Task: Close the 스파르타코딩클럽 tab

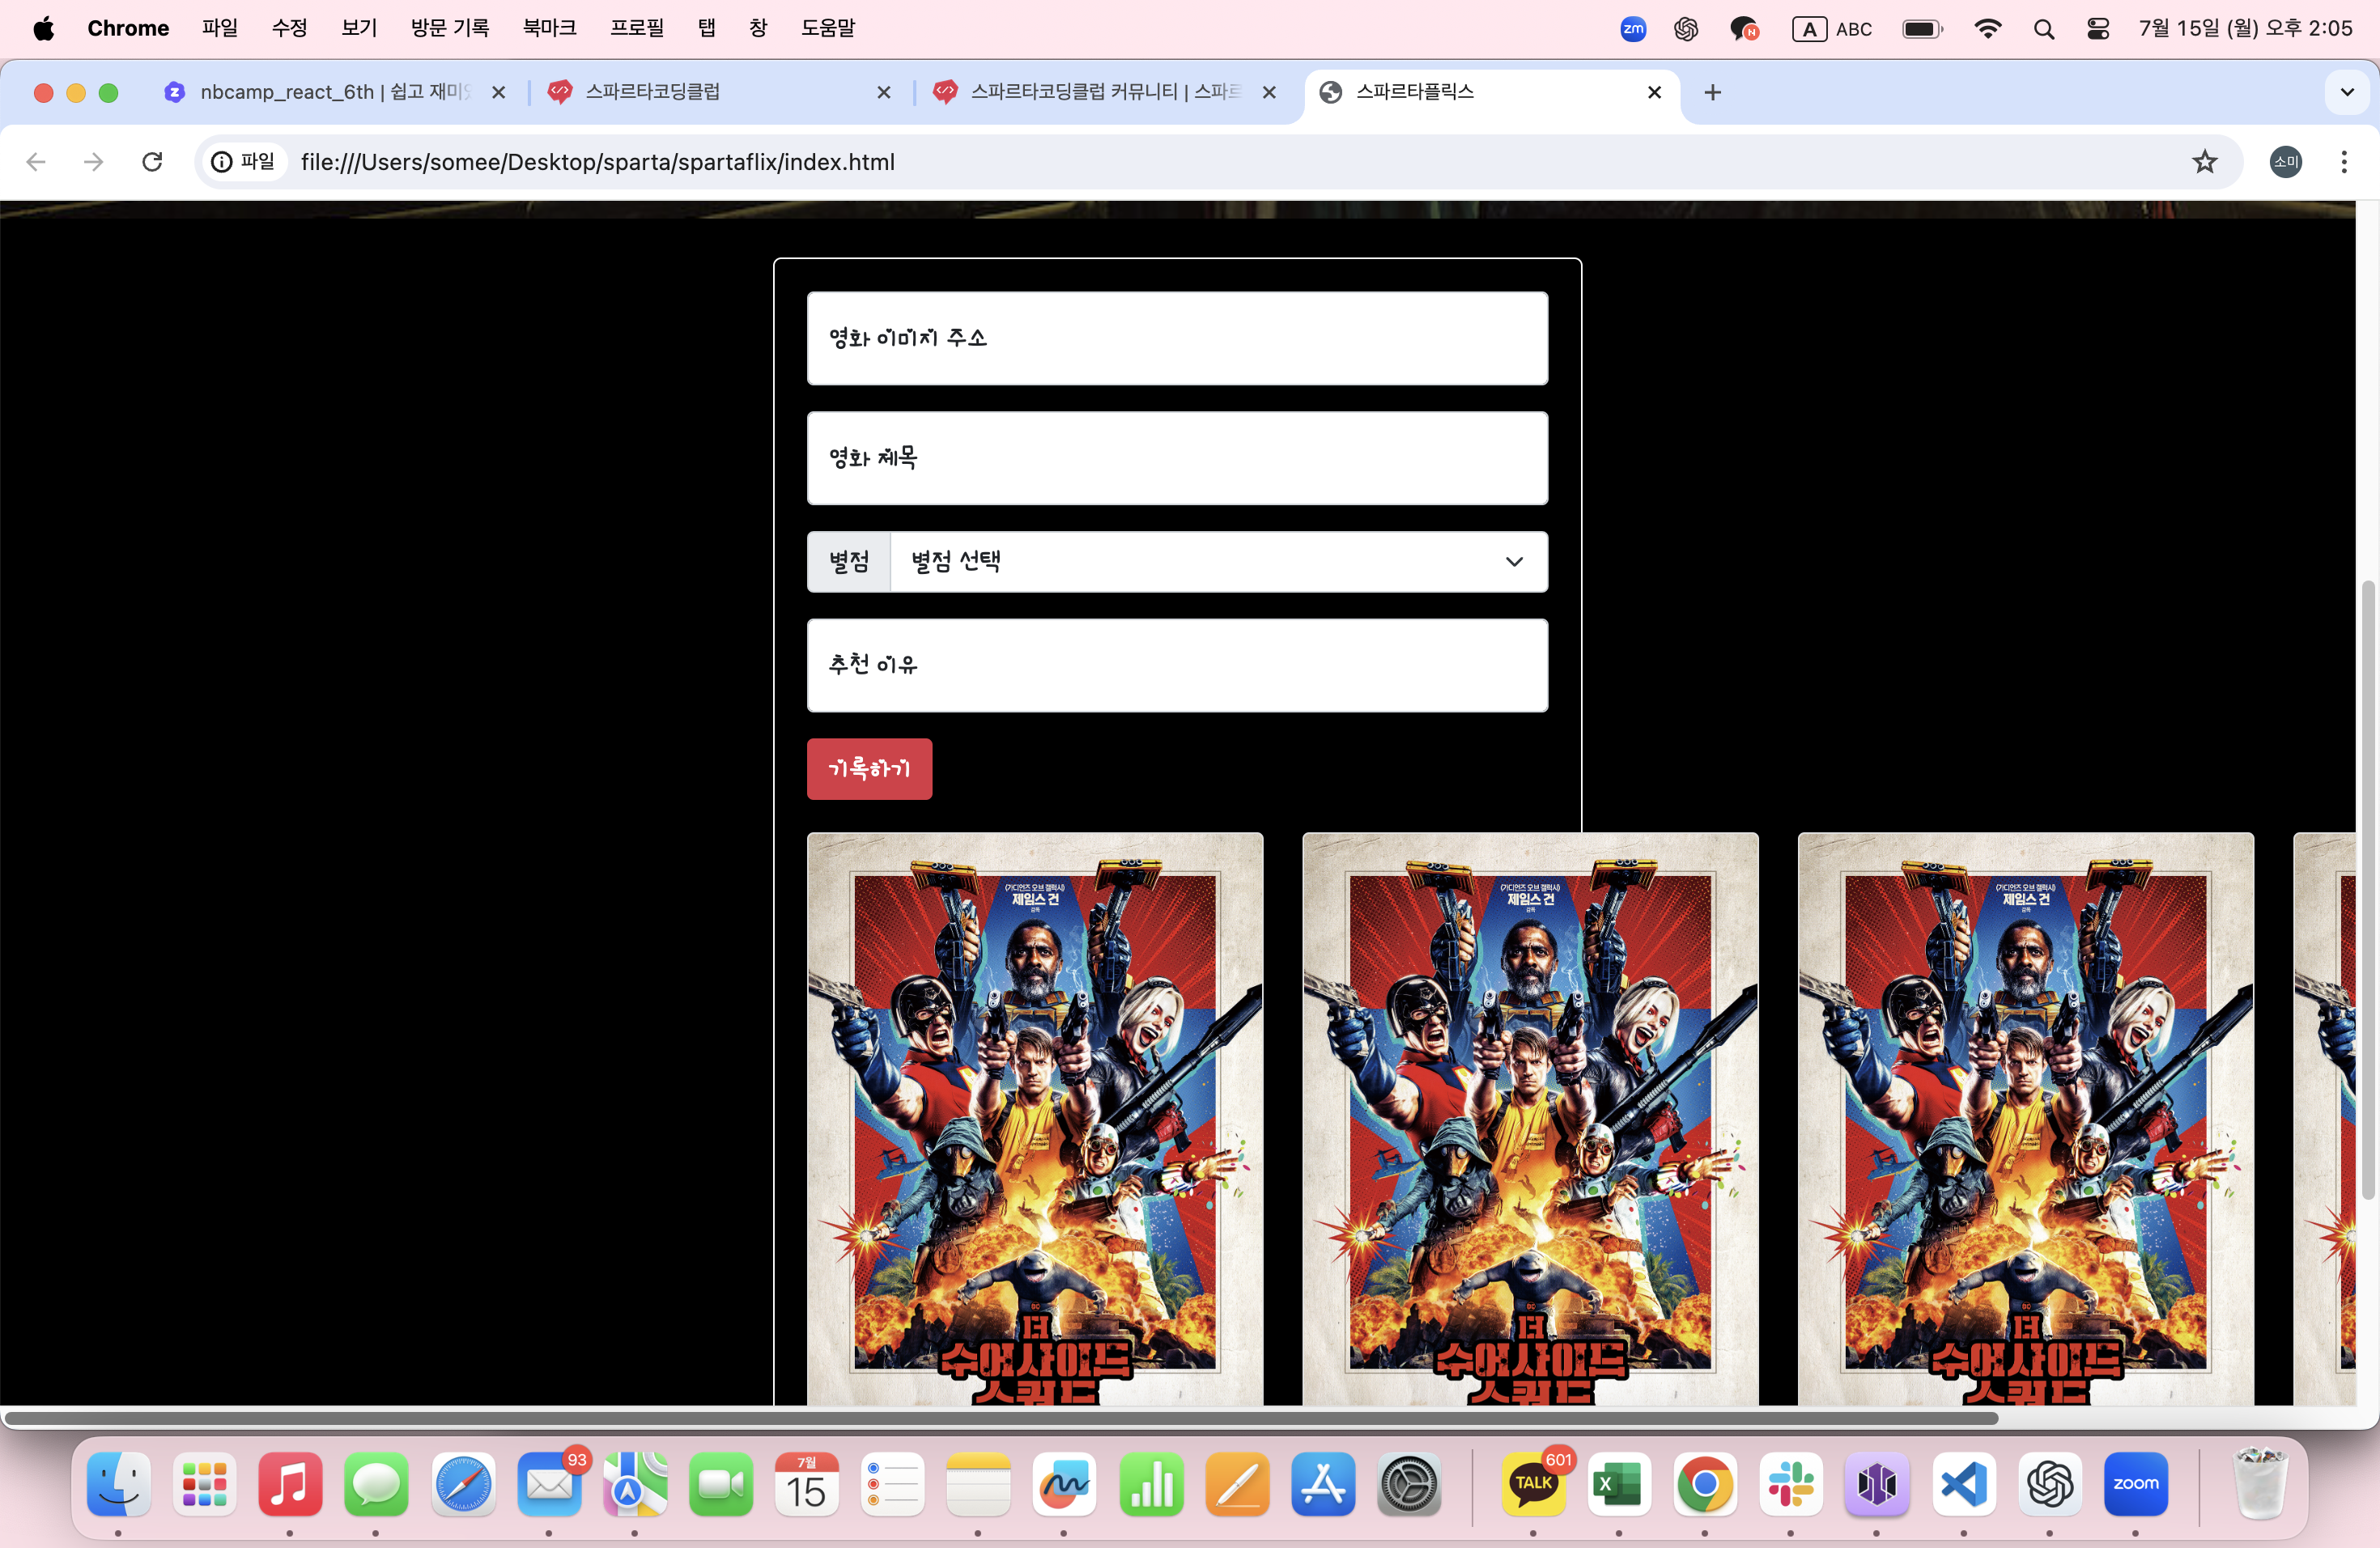Action: [x=884, y=93]
